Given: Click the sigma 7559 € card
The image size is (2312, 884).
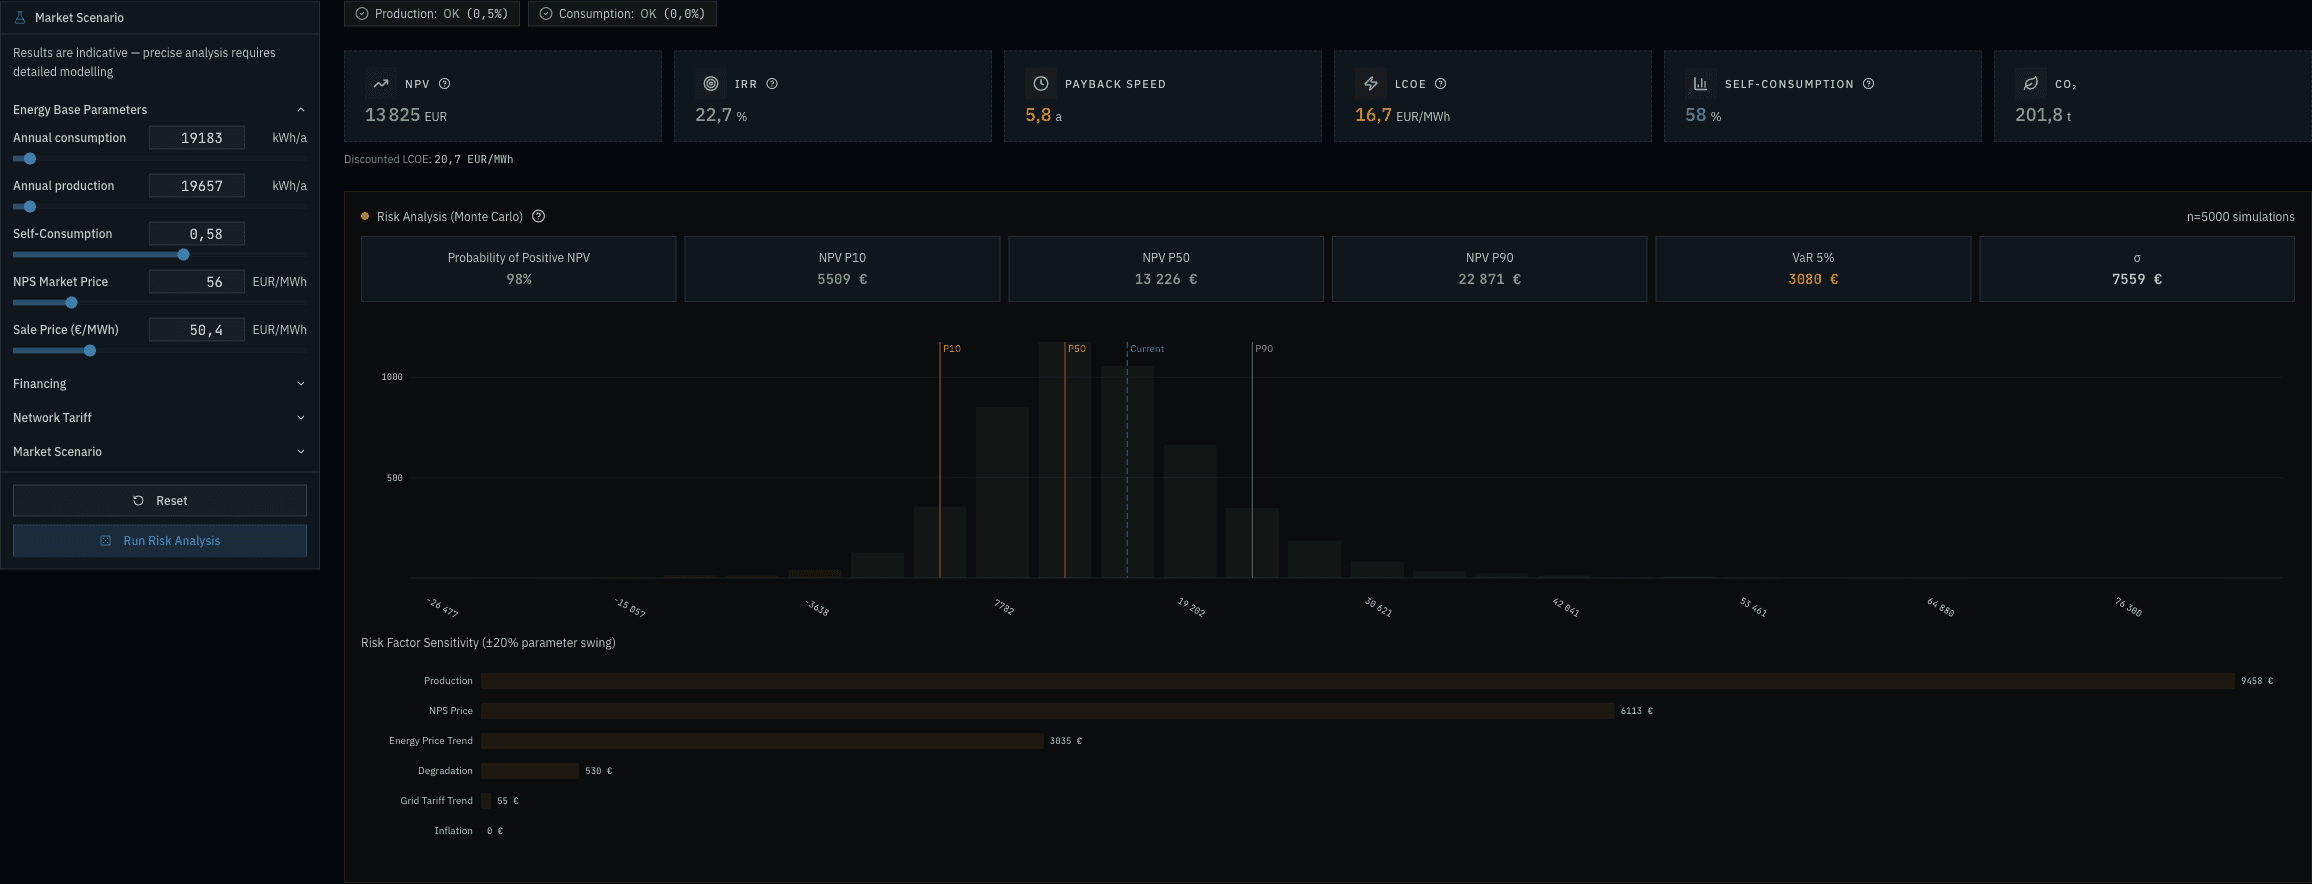Looking at the screenshot, I should click(2137, 269).
